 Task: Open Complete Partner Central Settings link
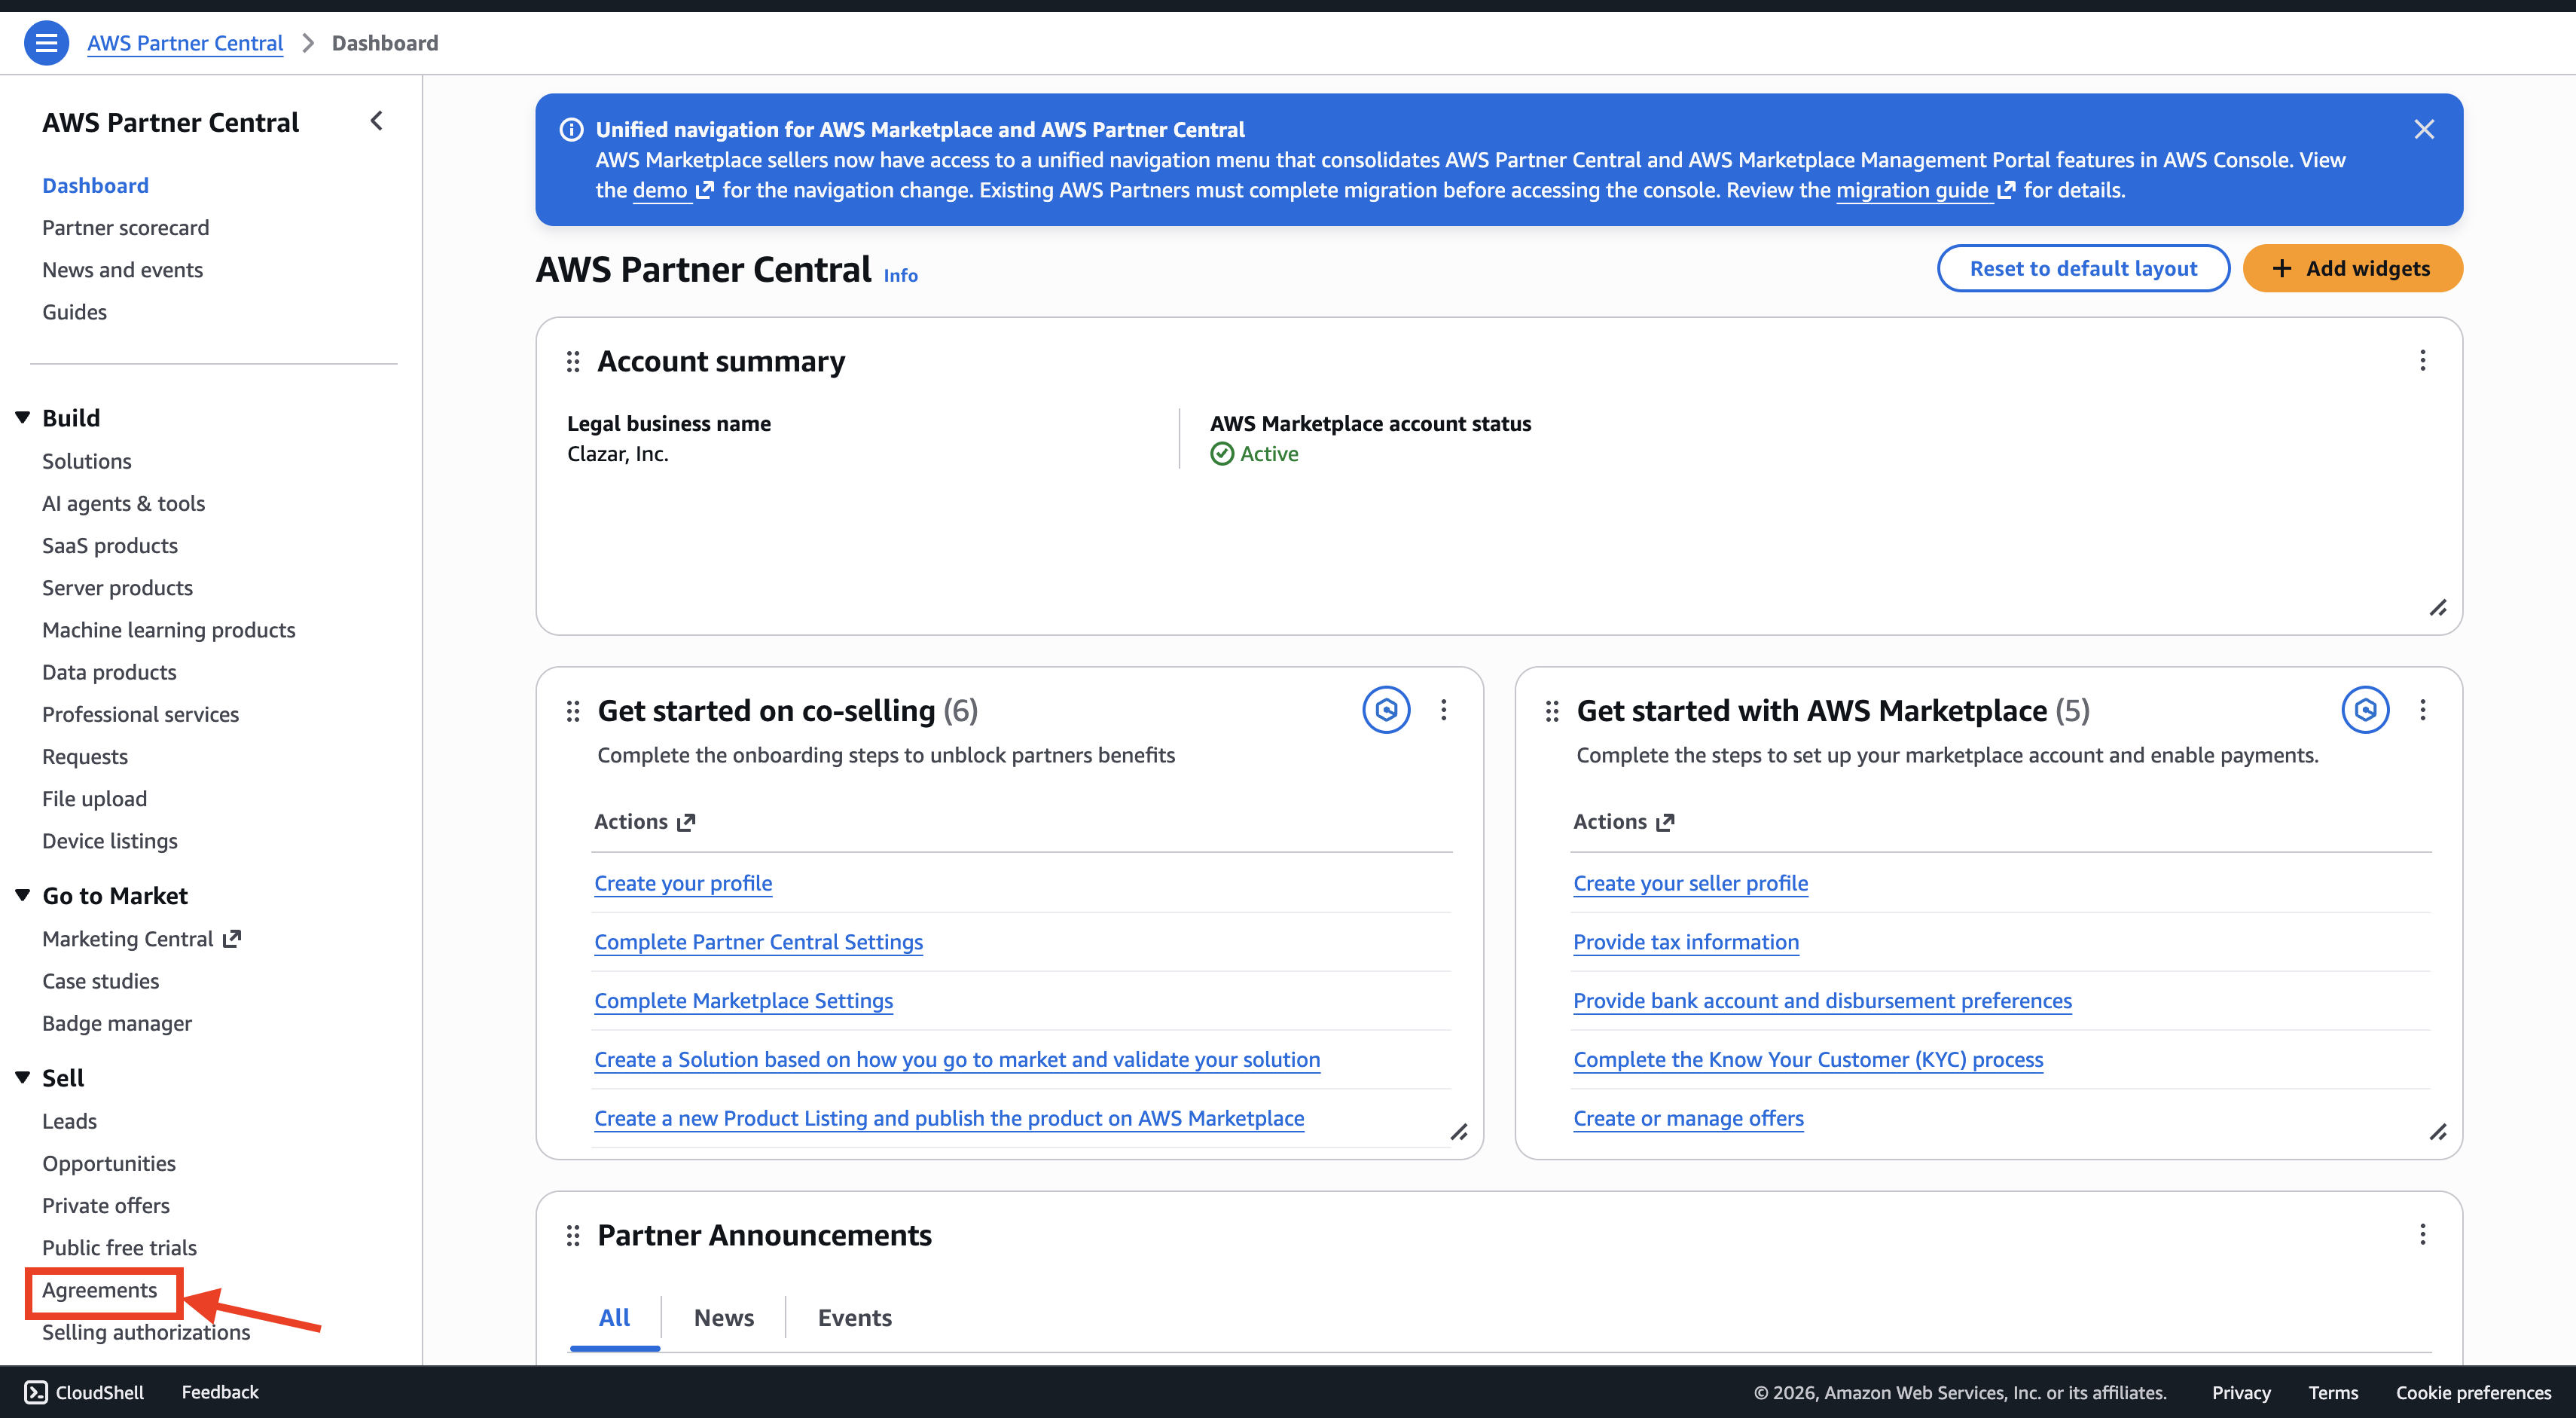click(x=758, y=942)
